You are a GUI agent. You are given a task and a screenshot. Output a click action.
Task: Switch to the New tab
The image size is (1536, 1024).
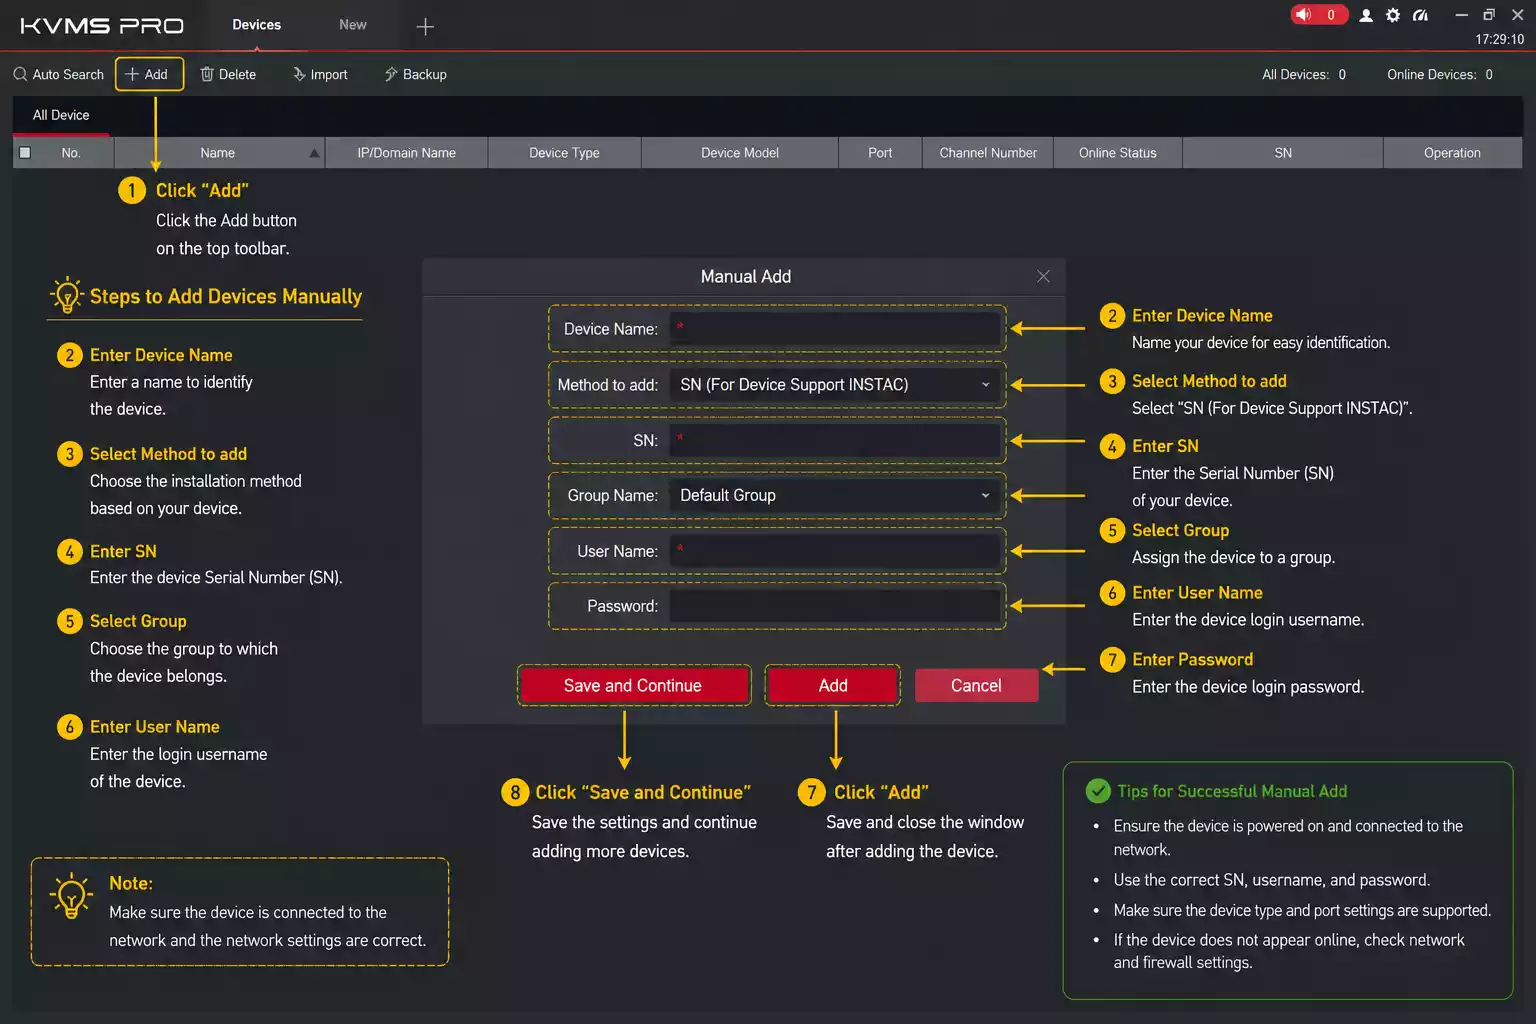pyautogui.click(x=353, y=25)
